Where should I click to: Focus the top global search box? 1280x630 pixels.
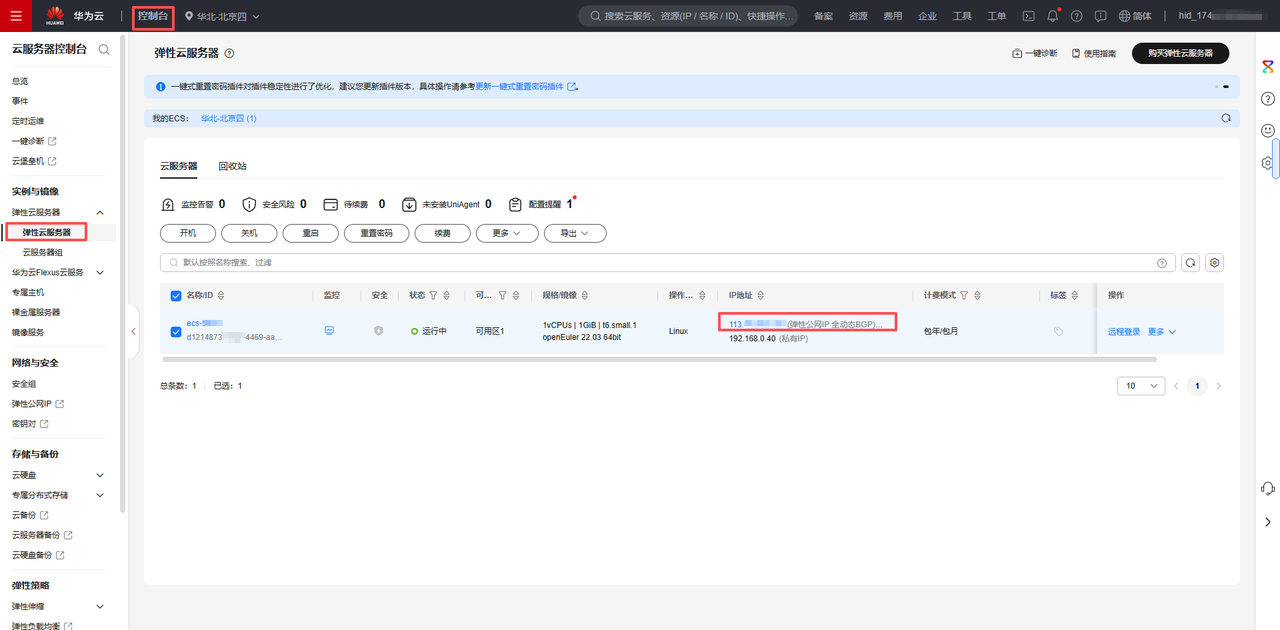688,16
